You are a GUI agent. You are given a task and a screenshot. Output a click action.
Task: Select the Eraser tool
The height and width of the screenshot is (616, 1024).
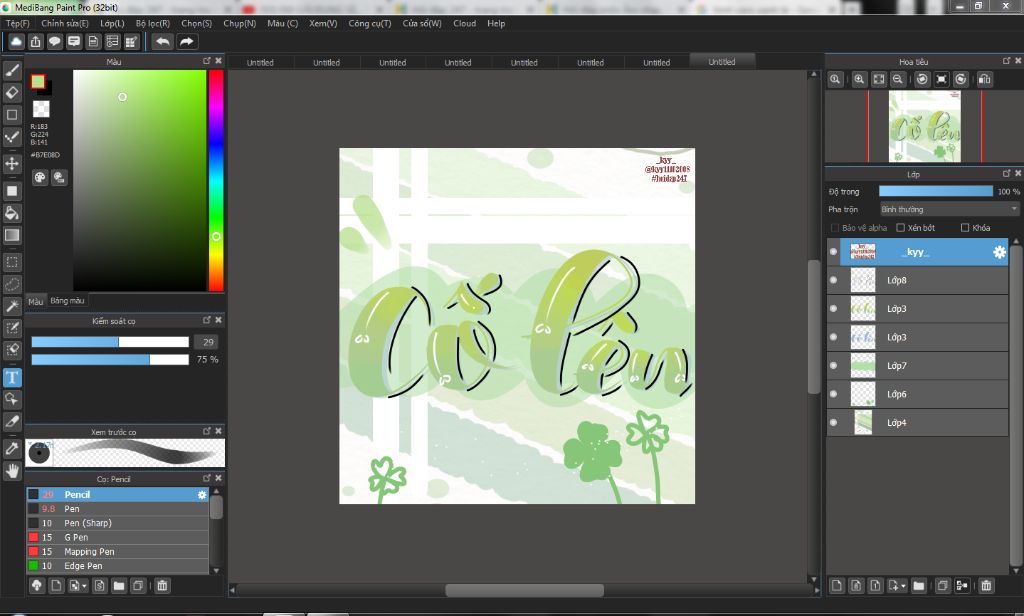point(12,92)
